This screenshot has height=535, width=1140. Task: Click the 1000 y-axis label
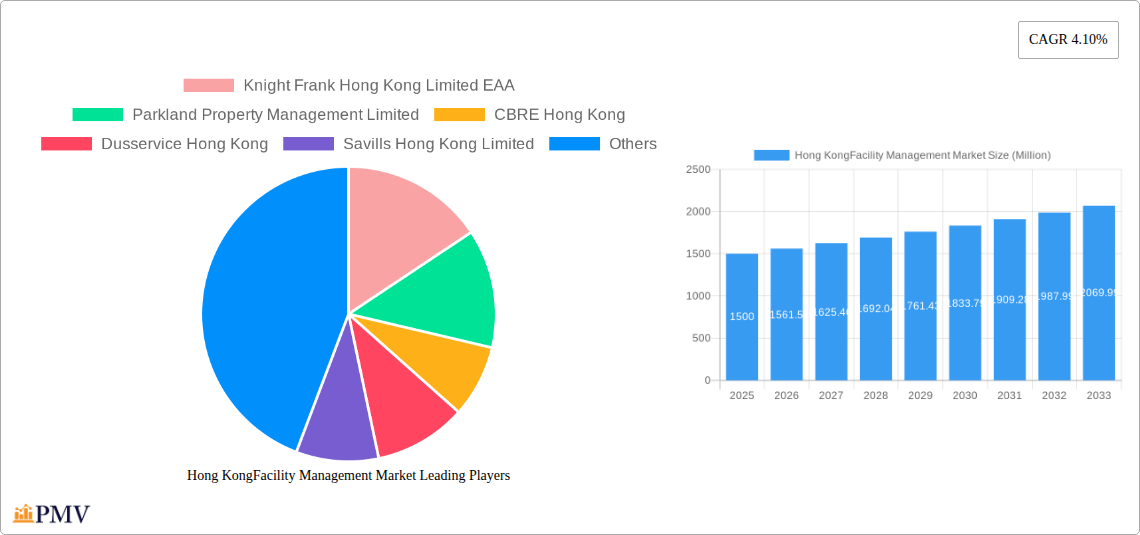tap(698, 296)
